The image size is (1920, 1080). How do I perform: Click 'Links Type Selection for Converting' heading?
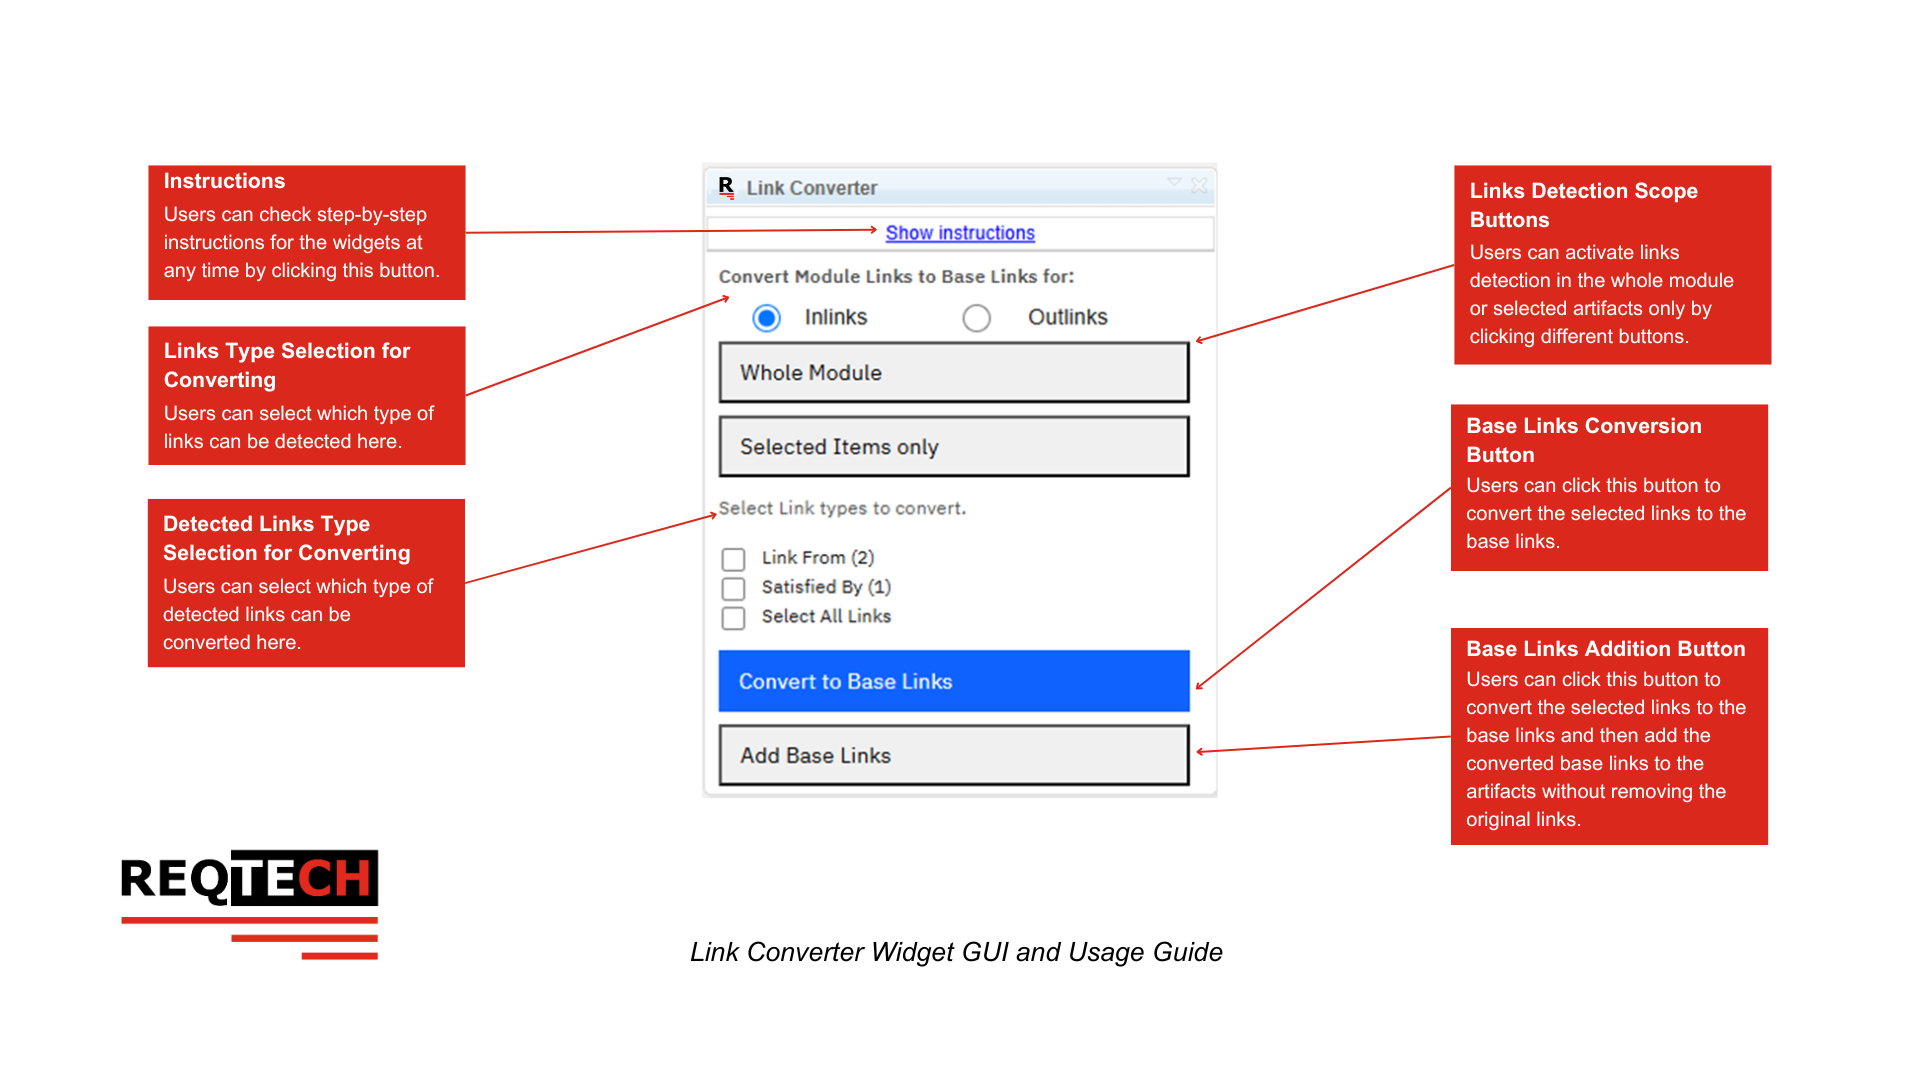pos(286,365)
